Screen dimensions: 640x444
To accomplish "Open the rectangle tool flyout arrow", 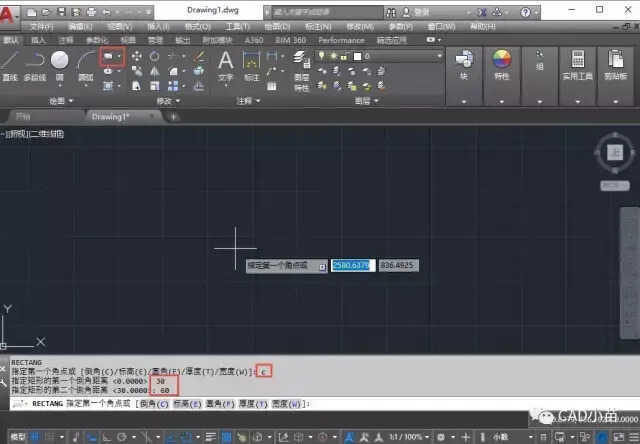I will point(119,56).
